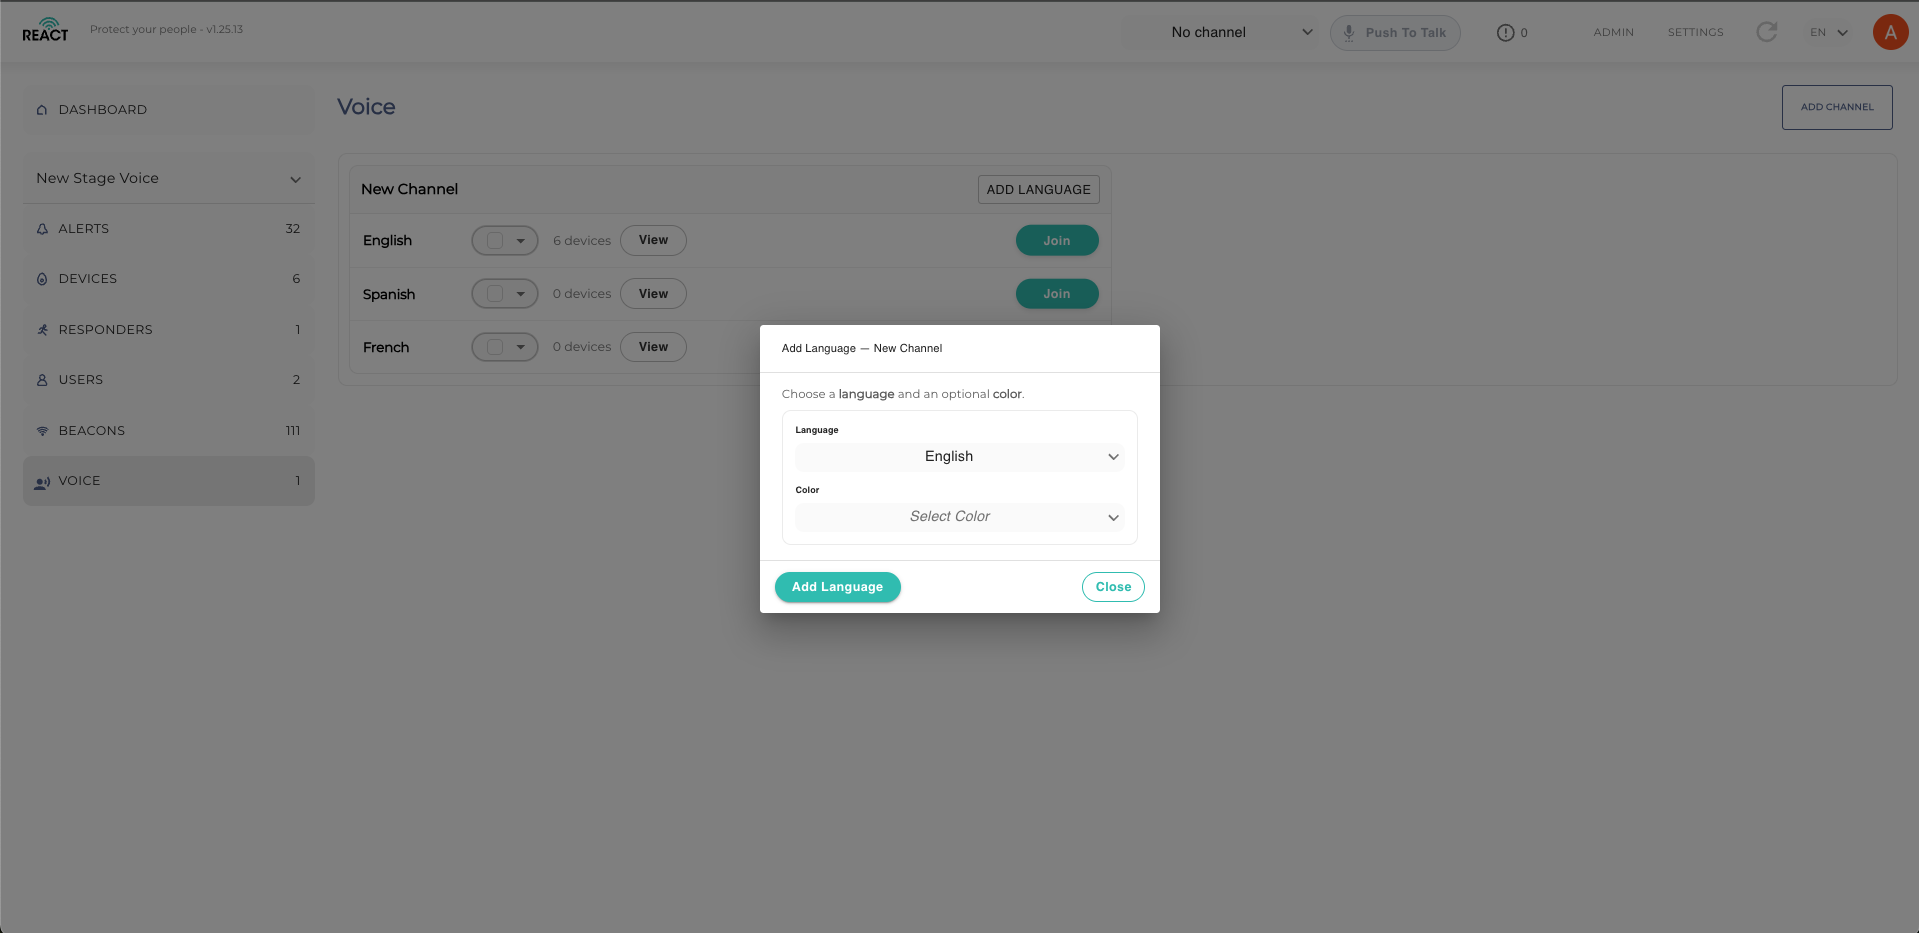Viewport: 1919px width, 933px height.
Task: Open BEACONS in the sidebar
Action: 169,431
